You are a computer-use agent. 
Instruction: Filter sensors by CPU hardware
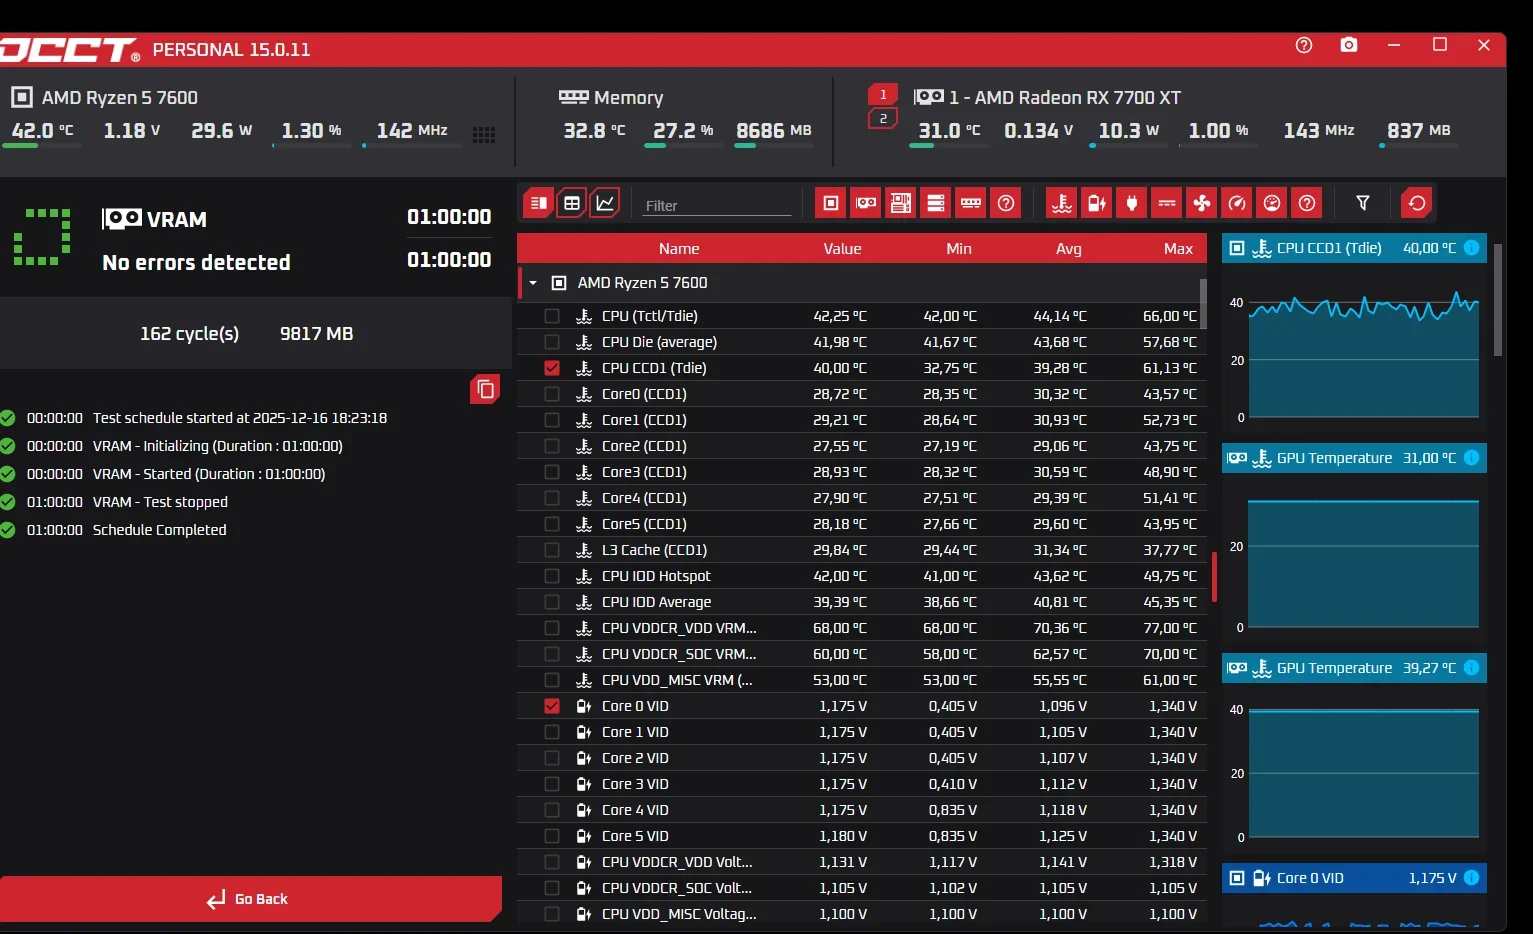tap(831, 203)
